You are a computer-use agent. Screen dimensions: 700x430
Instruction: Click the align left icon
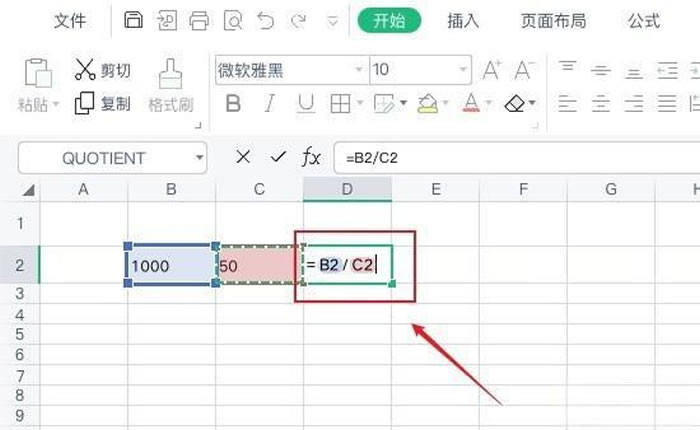point(567,104)
